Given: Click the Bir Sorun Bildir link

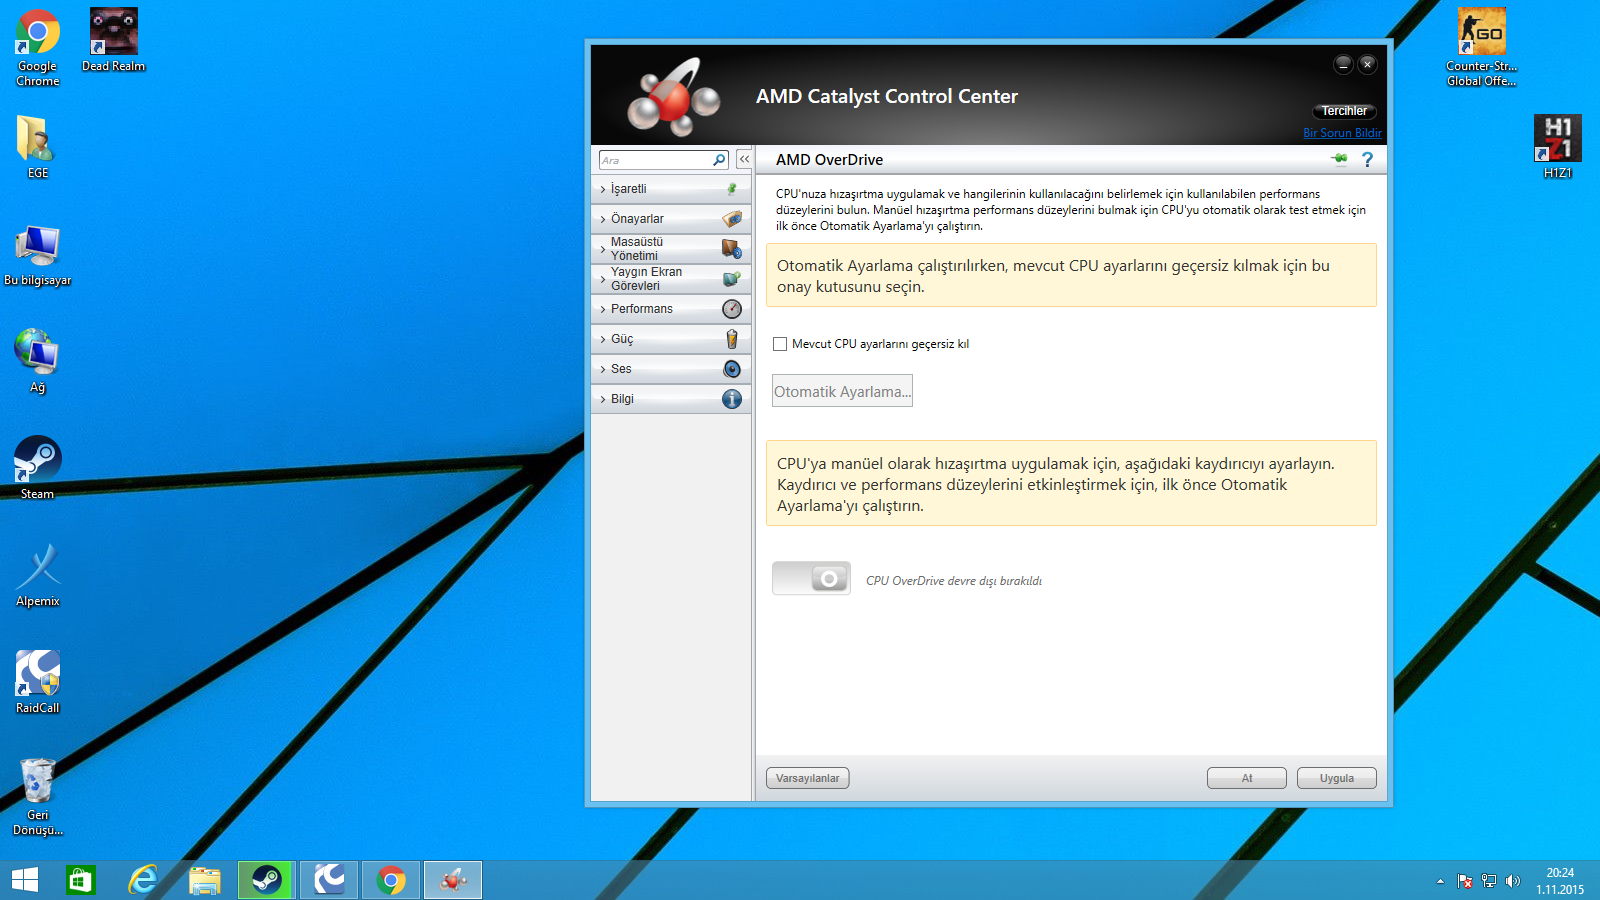Looking at the screenshot, I should click(1342, 133).
